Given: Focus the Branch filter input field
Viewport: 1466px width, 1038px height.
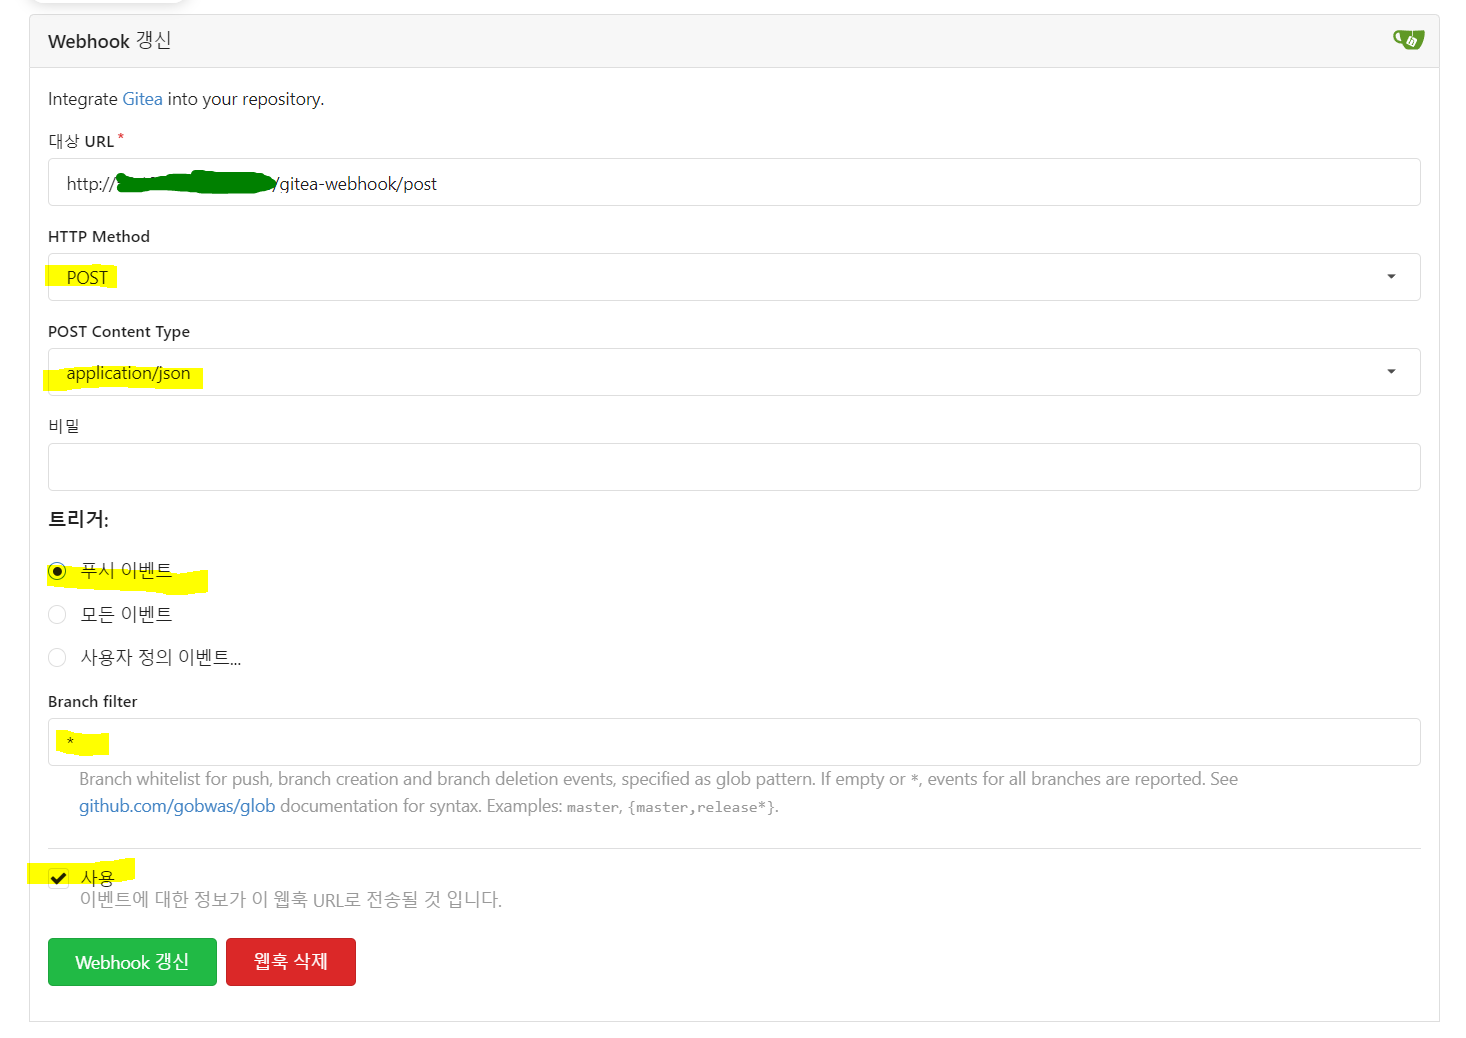Looking at the screenshot, I should pyautogui.click(x=734, y=742).
